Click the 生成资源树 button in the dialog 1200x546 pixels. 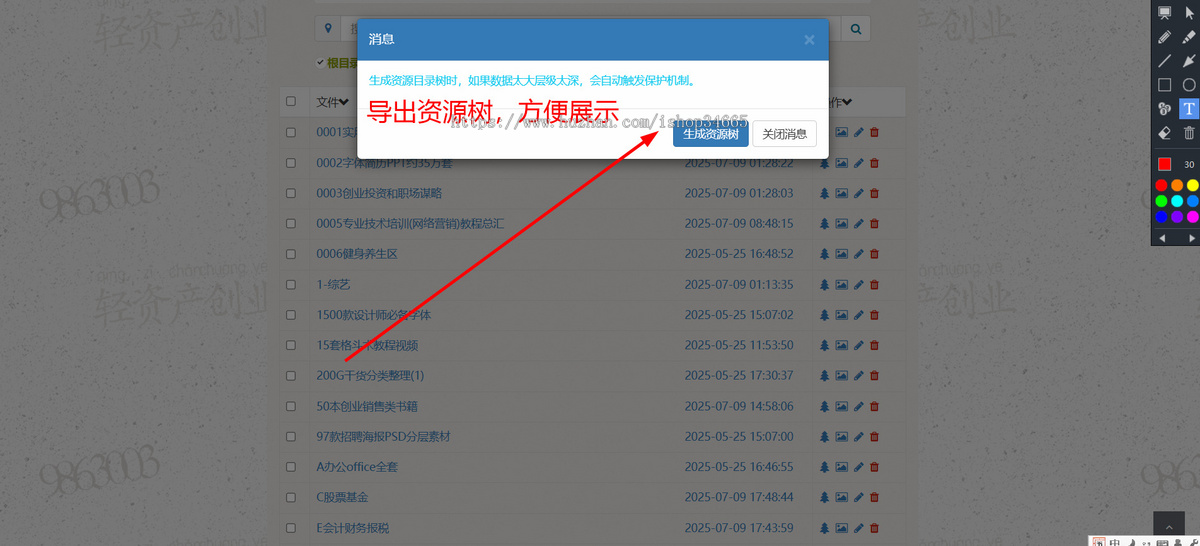point(710,134)
